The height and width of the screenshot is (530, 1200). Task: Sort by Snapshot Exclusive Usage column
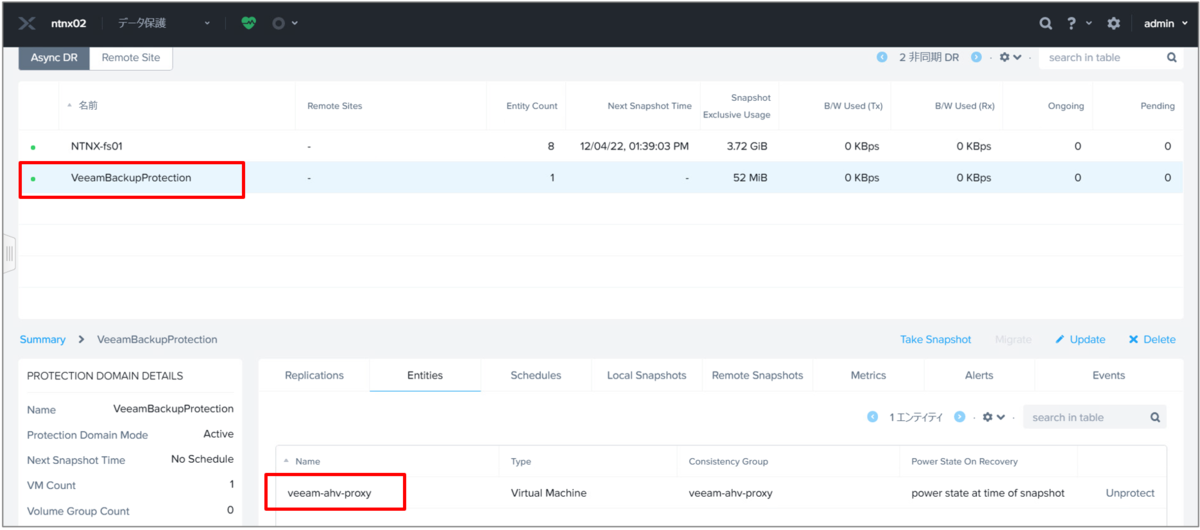[736, 106]
